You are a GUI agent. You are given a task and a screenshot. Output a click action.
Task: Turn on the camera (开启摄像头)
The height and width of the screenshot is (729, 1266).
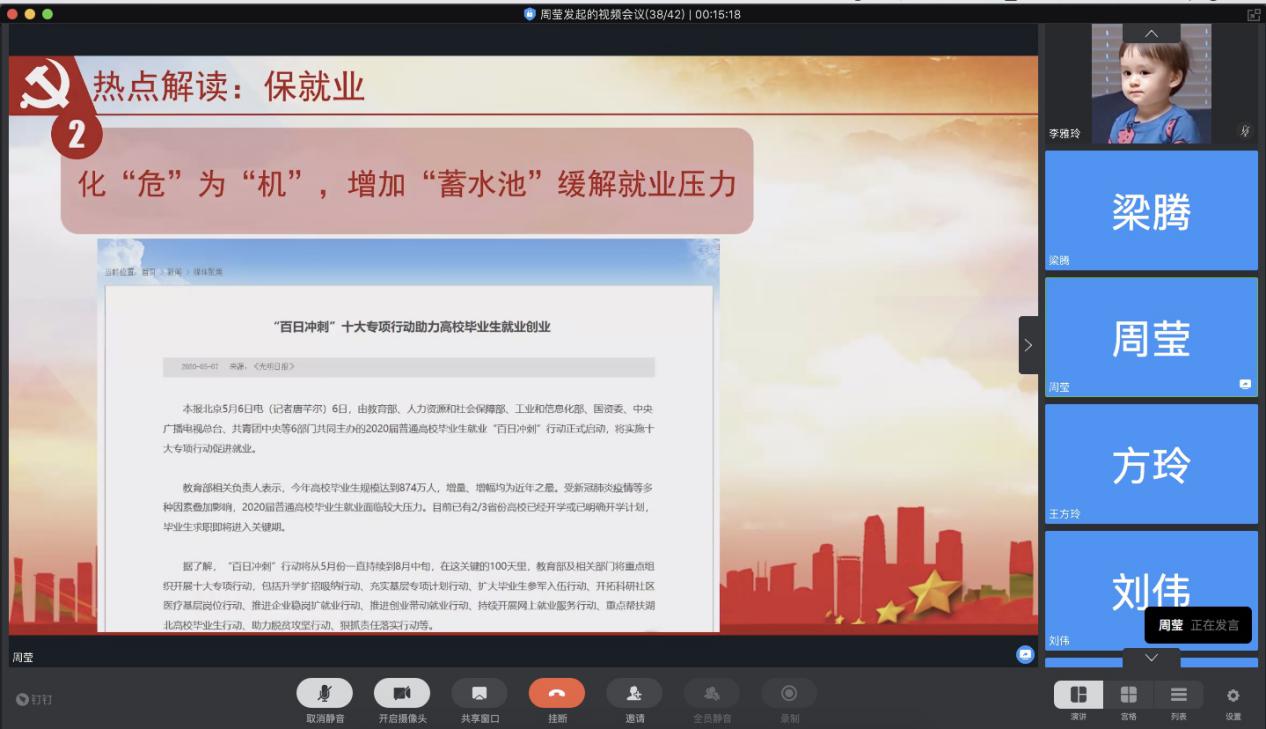pyautogui.click(x=401, y=694)
